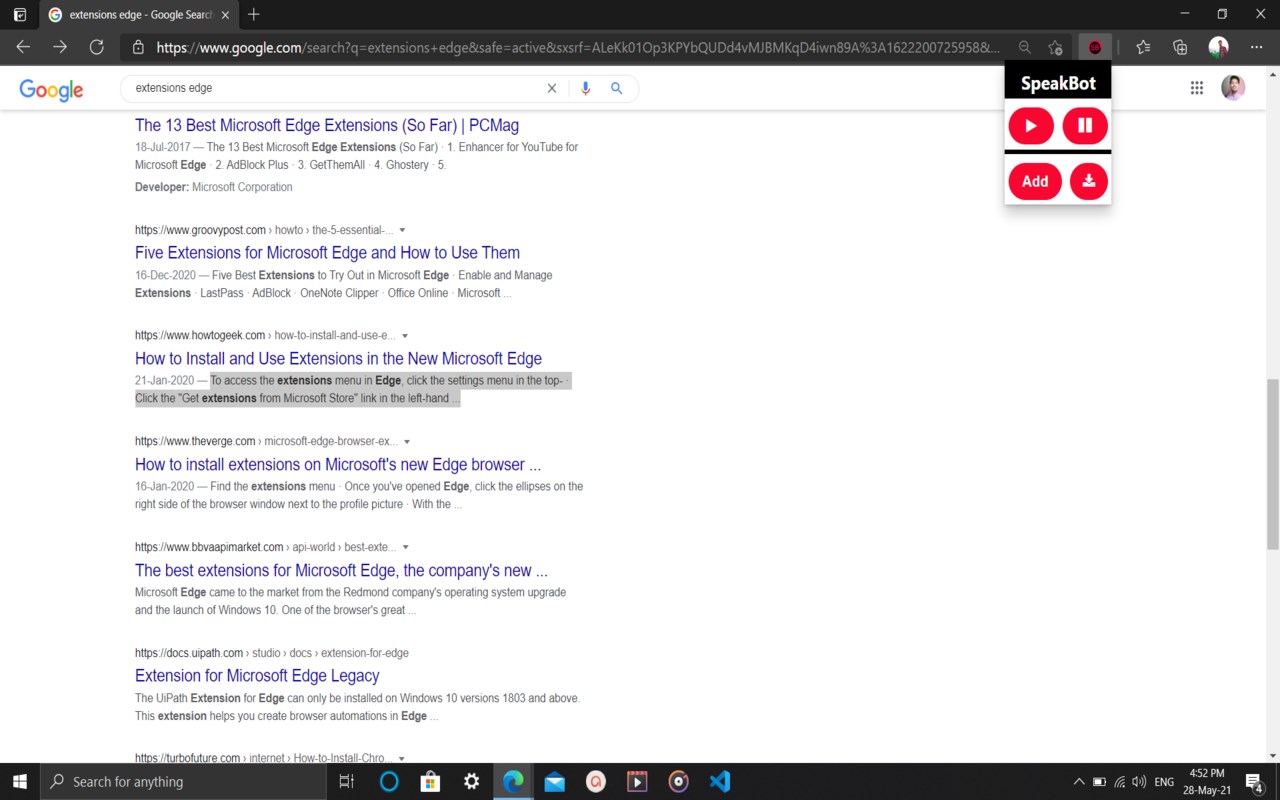This screenshot has width=1280, height=800.
Task: Click the SpeakBot Add button
Action: (1035, 181)
